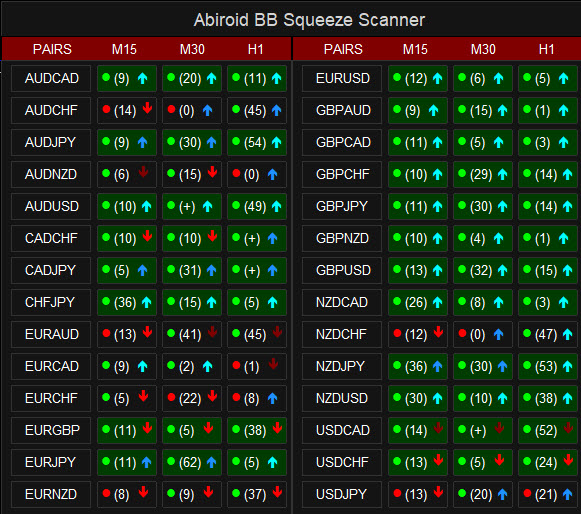This screenshot has height=514, width=581.
Task: Click the left M15 column header
Action: 124,49
